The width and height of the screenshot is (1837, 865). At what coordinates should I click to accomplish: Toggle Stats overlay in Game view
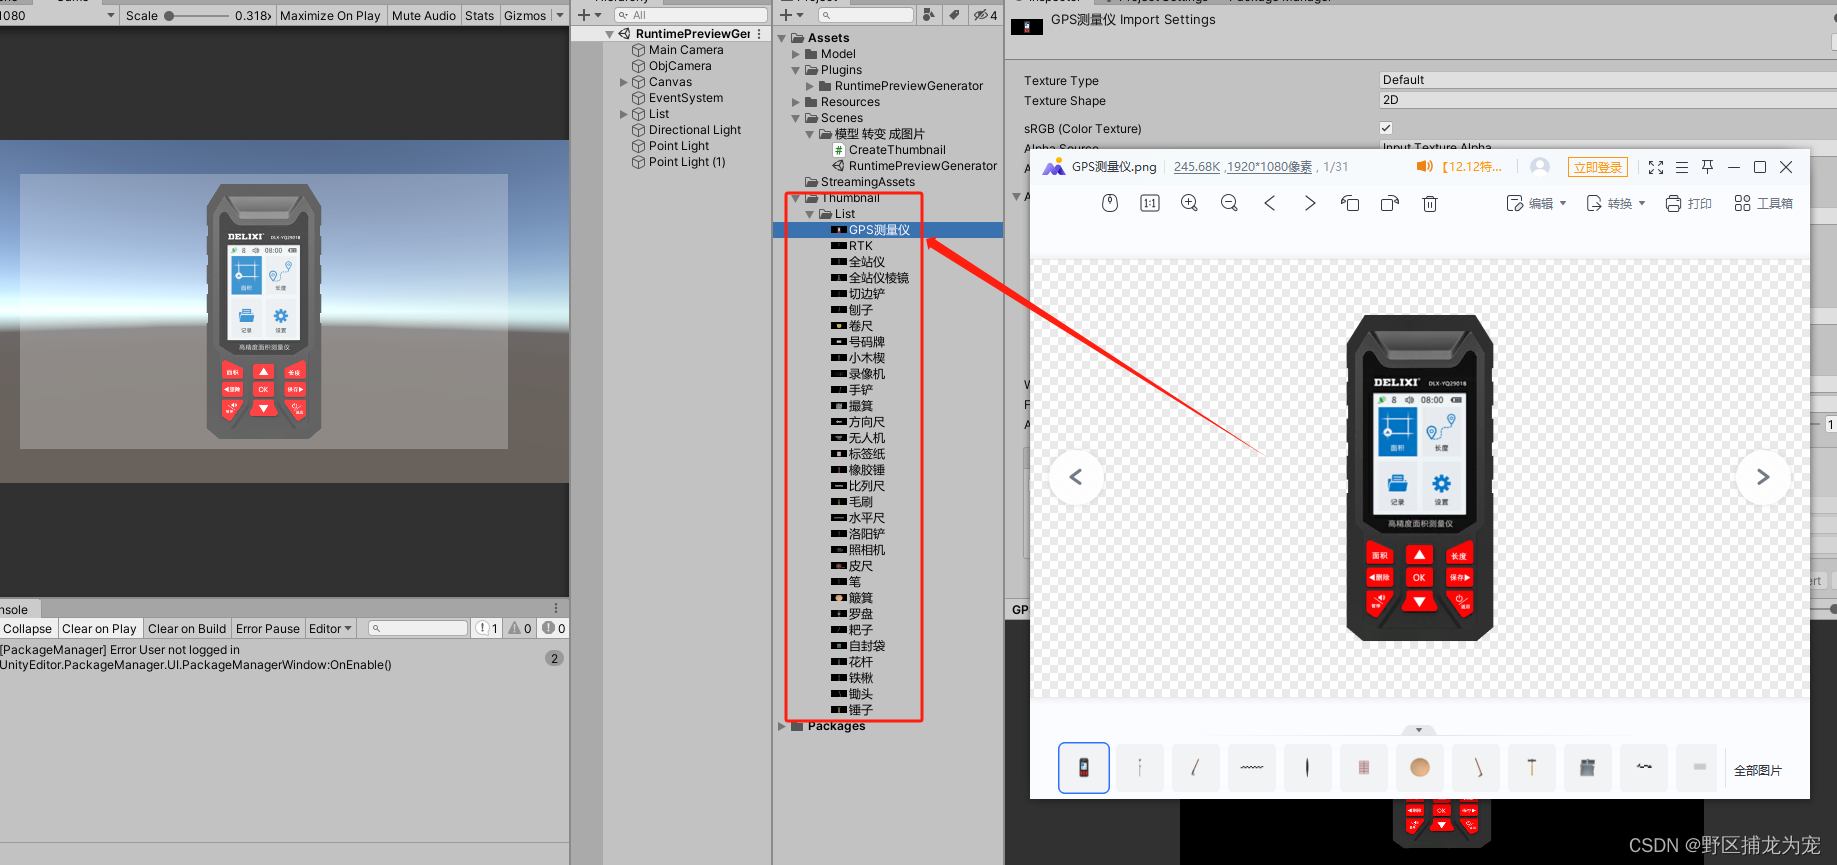(479, 16)
